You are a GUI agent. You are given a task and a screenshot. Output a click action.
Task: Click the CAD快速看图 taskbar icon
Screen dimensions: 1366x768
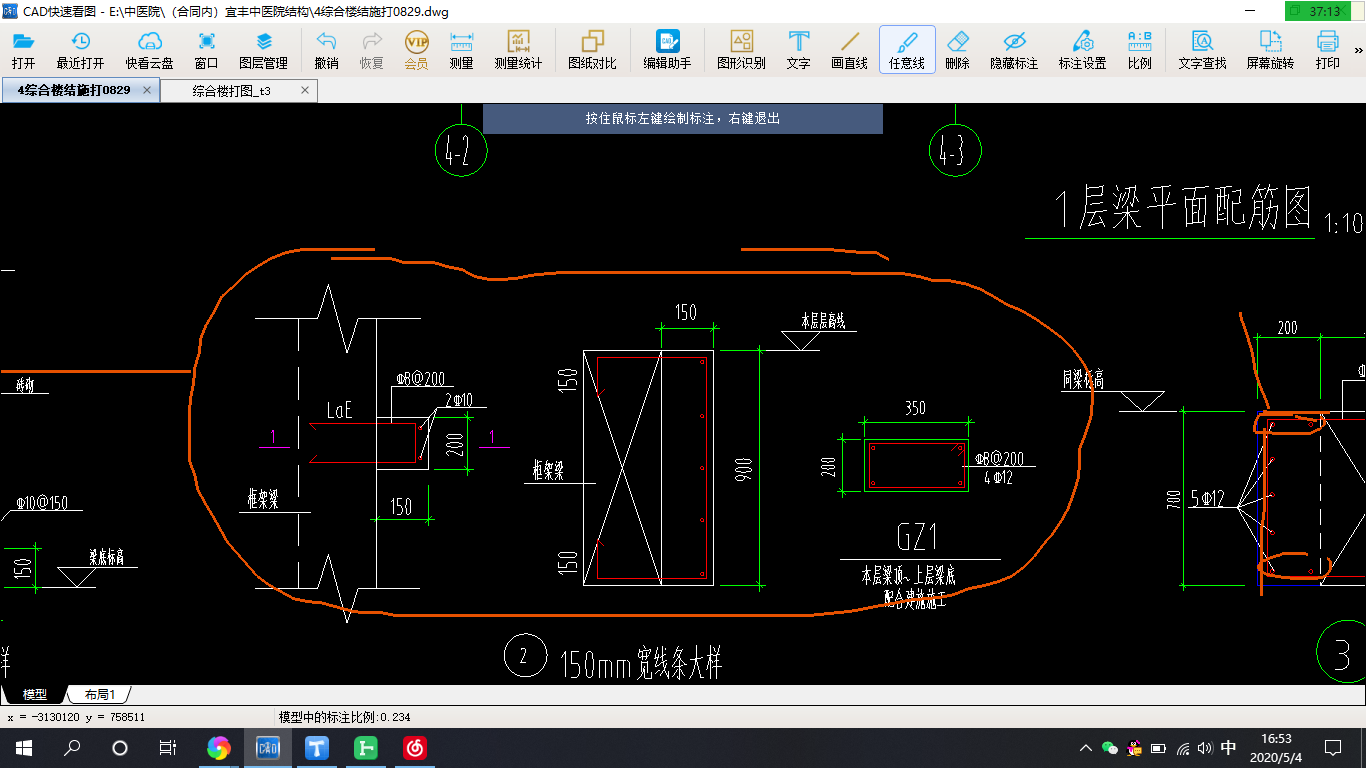(268, 747)
